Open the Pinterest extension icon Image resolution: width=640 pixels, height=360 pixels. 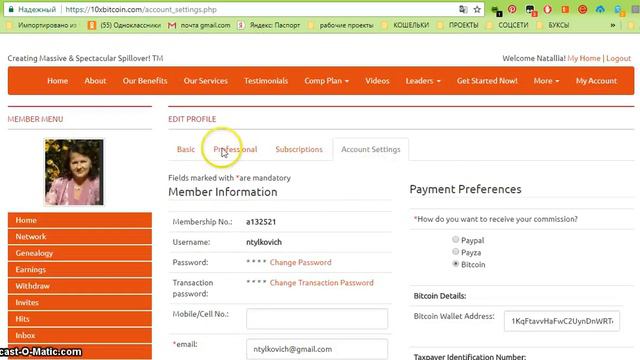(512, 9)
